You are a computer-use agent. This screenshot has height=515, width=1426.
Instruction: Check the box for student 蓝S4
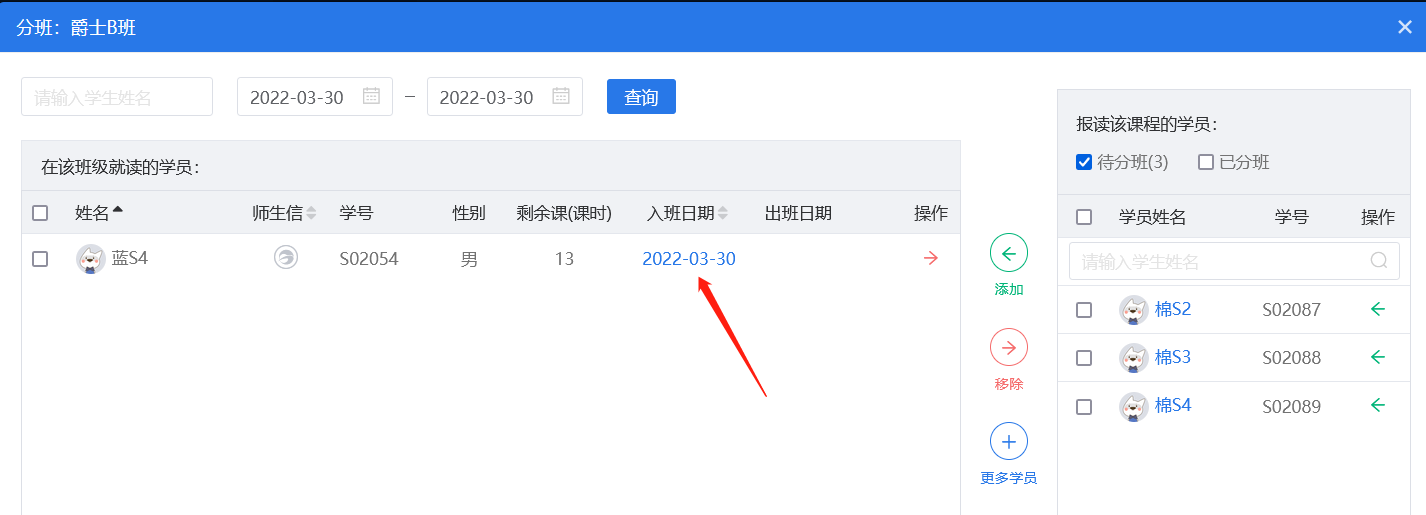(40, 259)
